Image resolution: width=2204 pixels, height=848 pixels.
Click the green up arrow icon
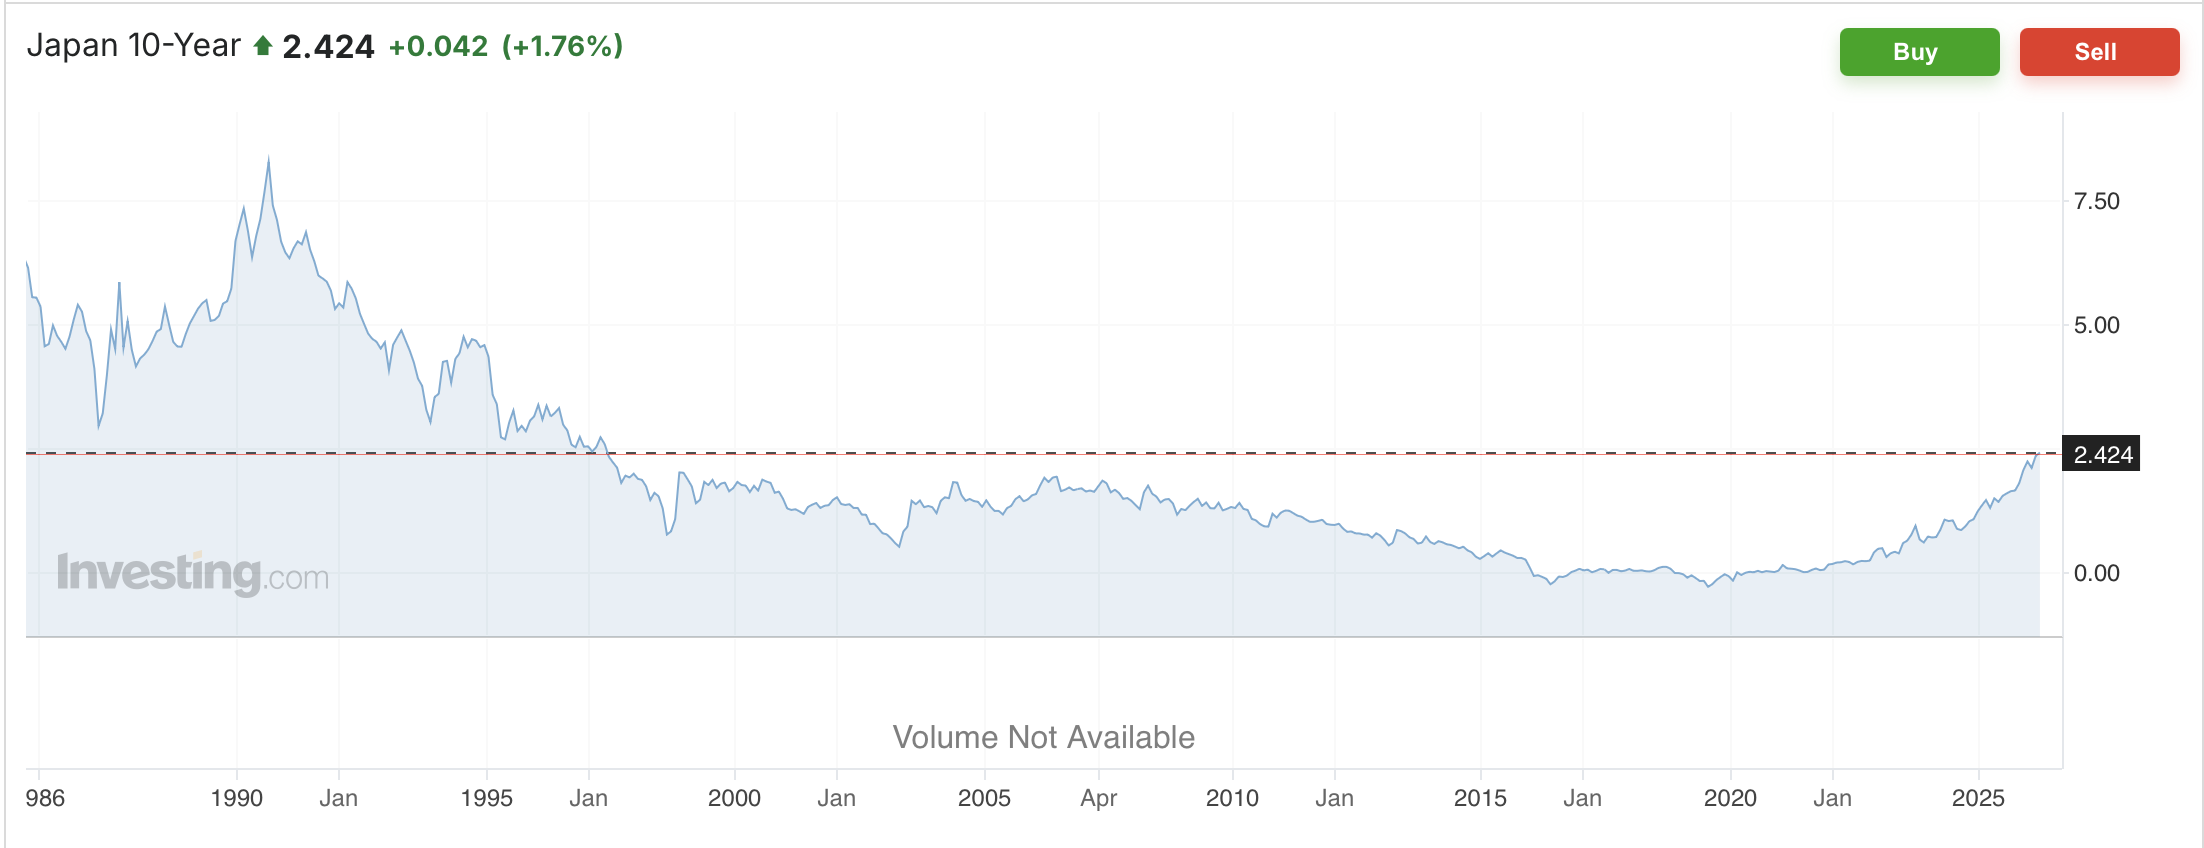[x=262, y=46]
